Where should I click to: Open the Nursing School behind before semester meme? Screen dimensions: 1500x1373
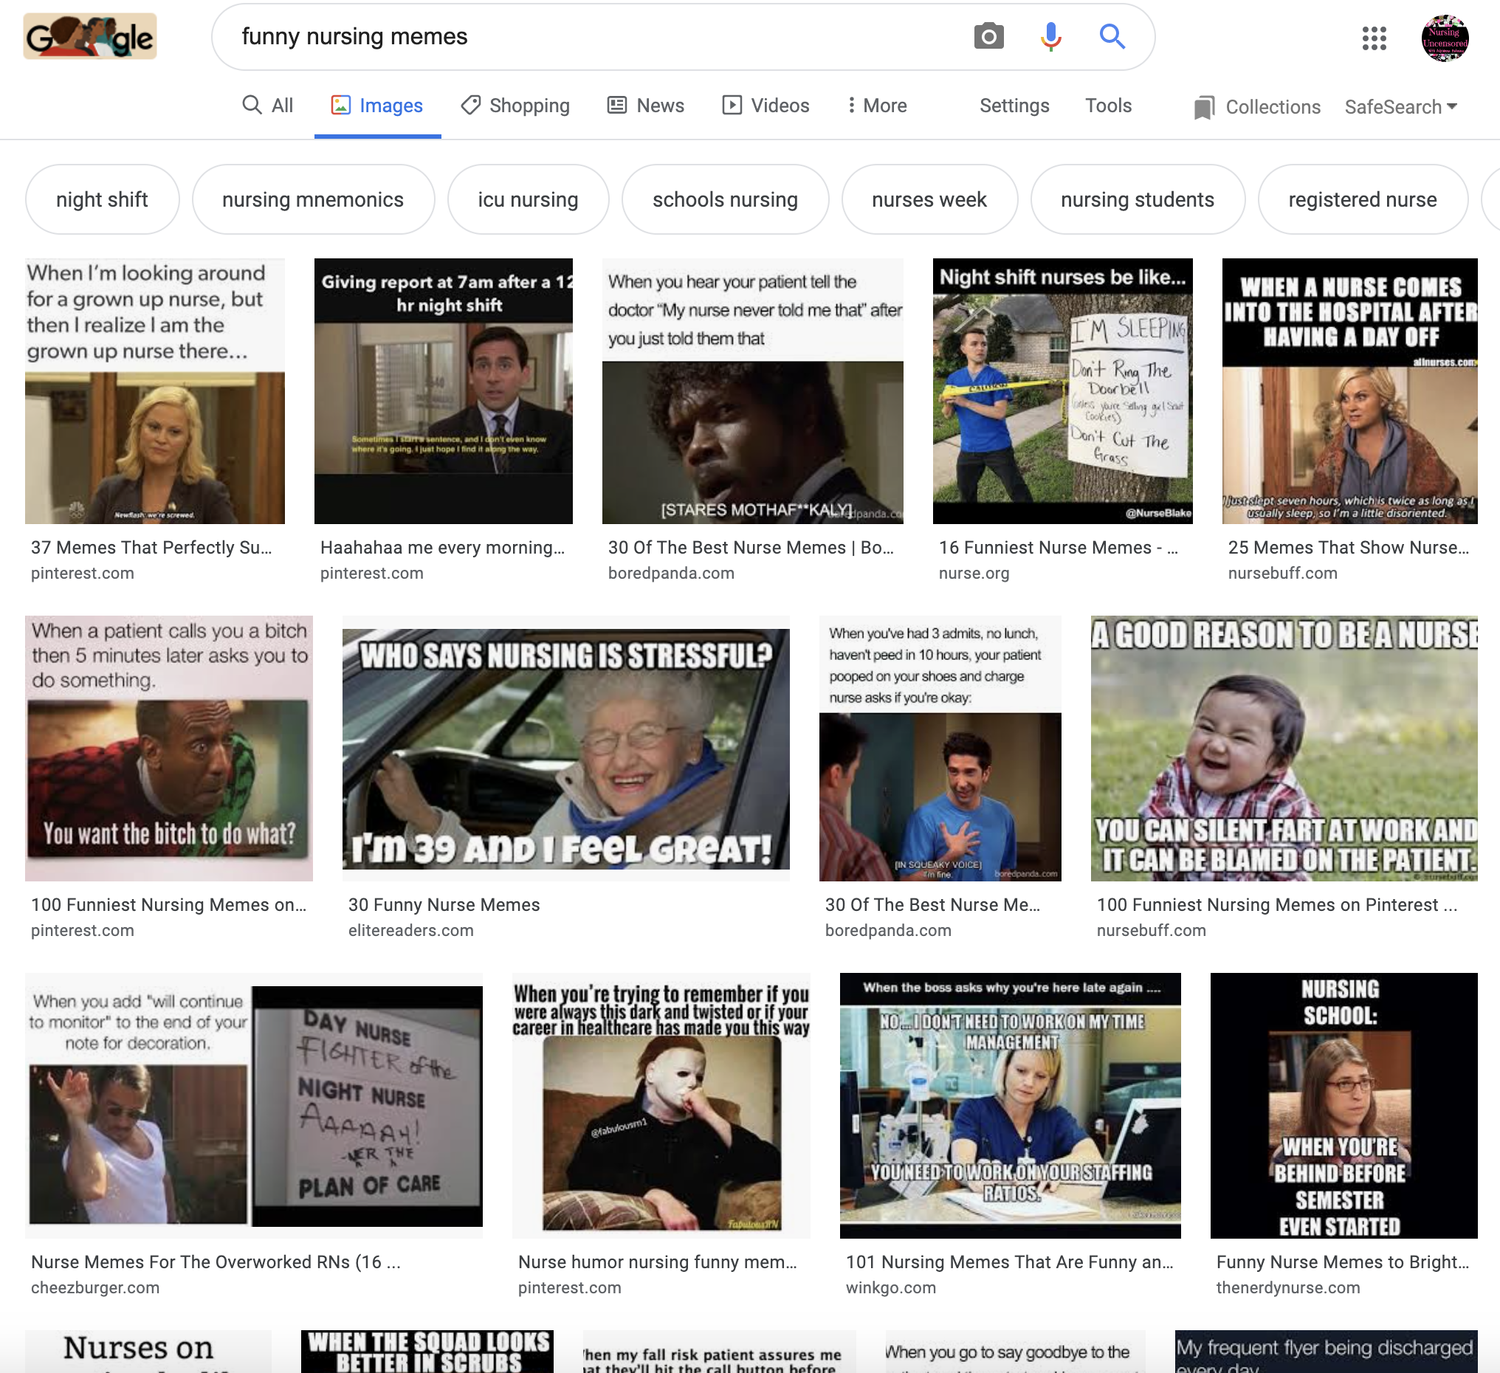coord(1344,1106)
